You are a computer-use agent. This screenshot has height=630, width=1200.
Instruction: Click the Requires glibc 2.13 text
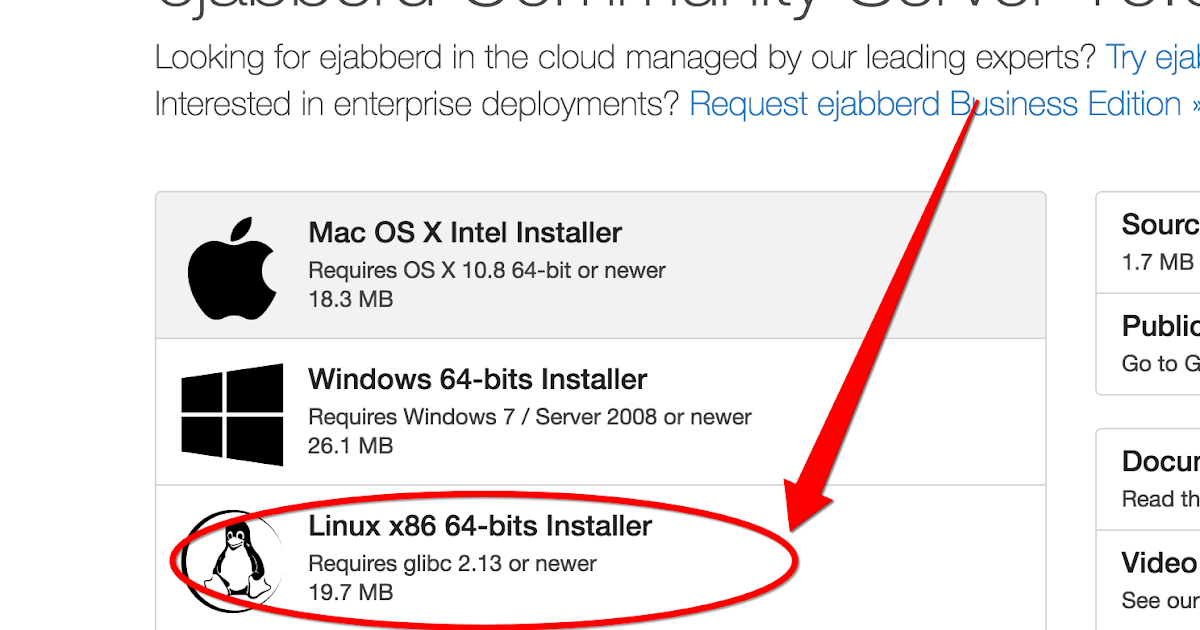[453, 563]
